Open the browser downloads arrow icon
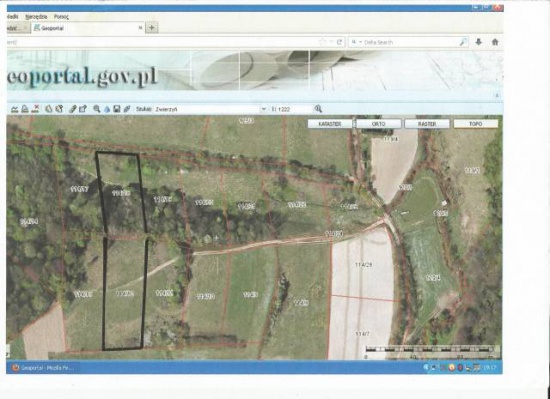The width and height of the screenshot is (550, 399). [478, 42]
